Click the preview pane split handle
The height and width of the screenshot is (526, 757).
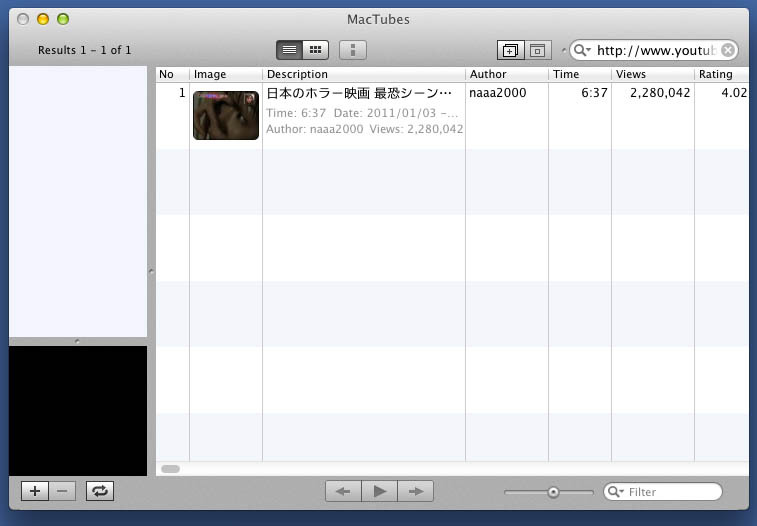coord(77,341)
